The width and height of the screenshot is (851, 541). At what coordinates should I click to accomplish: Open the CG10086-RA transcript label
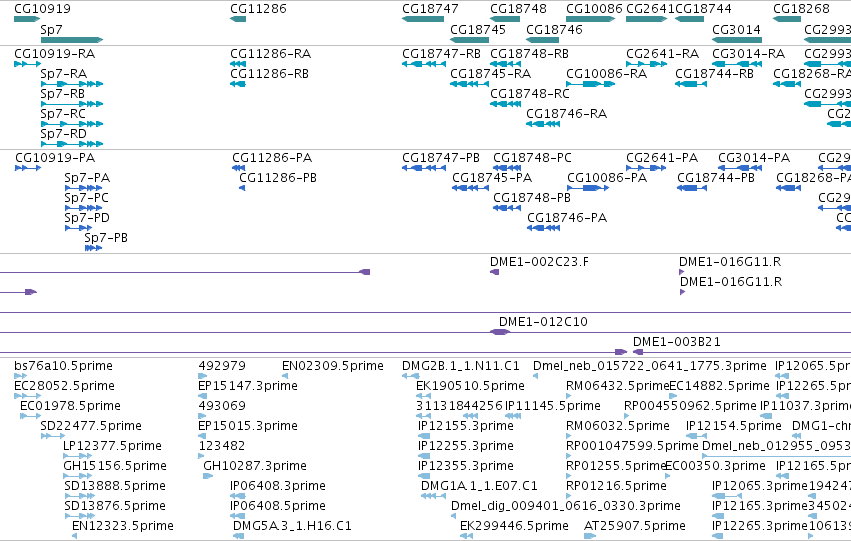coord(606,74)
